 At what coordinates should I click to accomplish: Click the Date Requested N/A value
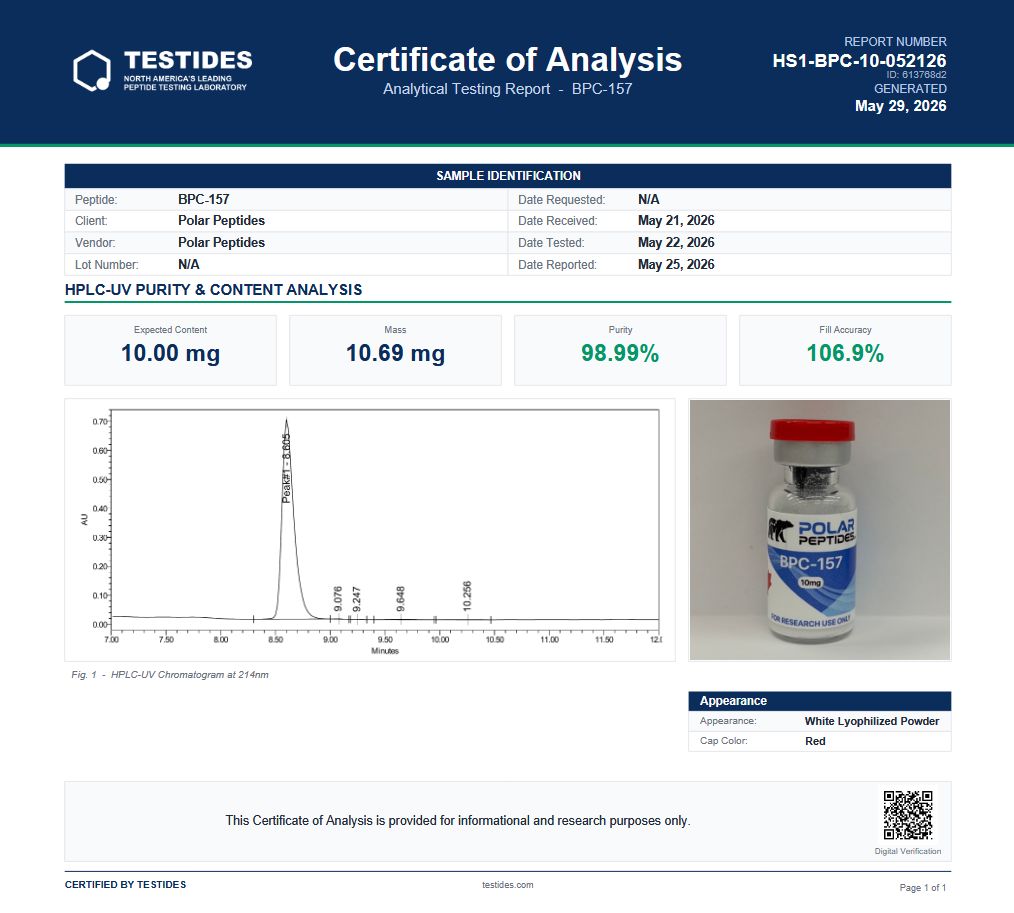(649, 199)
